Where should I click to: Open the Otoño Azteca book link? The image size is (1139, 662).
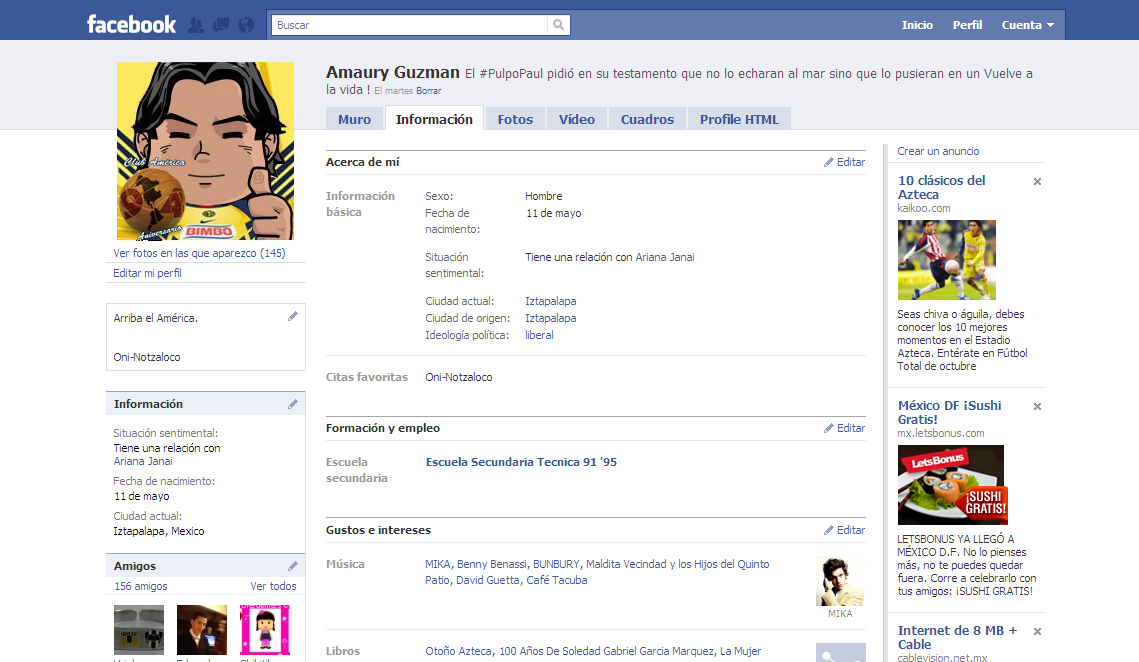pyautogui.click(x=458, y=651)
